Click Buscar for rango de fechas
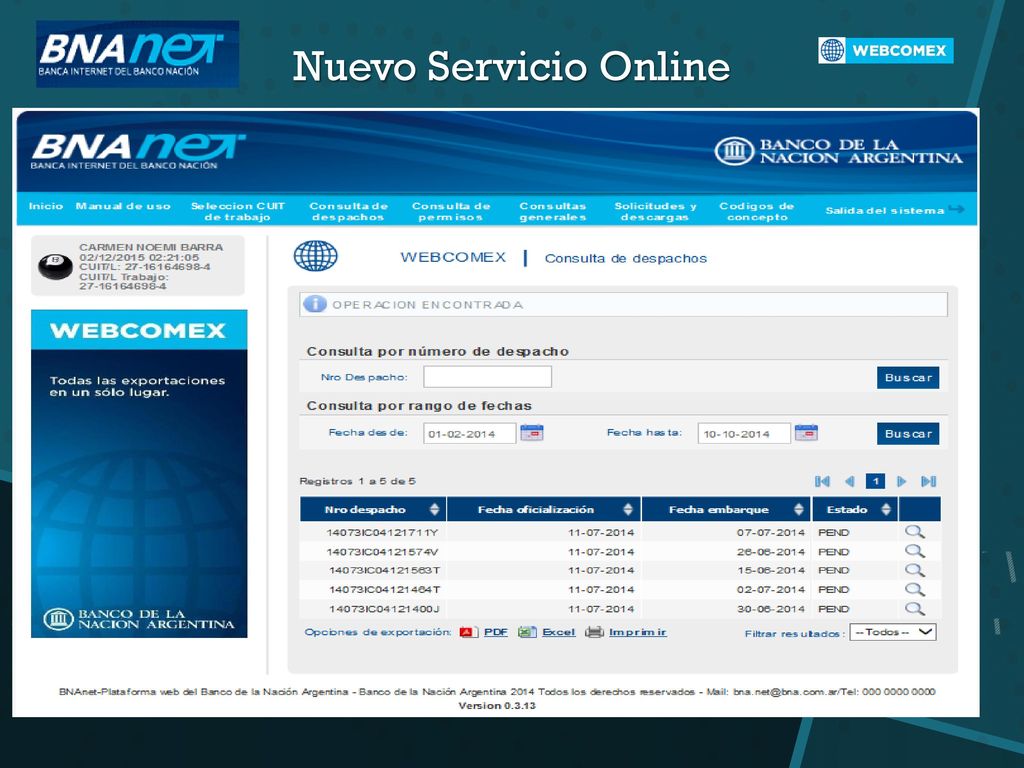This screenshot has height=768, width=1024. [x=908, y=434]
